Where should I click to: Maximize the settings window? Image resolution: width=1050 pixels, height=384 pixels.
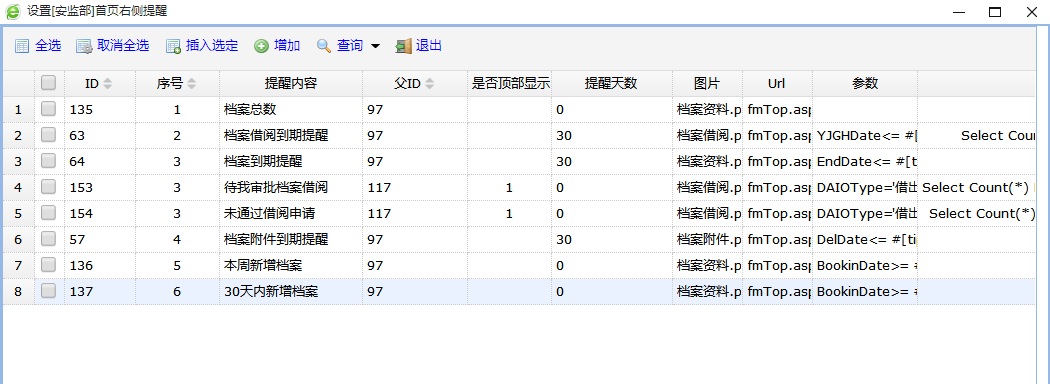coord(995,12)
